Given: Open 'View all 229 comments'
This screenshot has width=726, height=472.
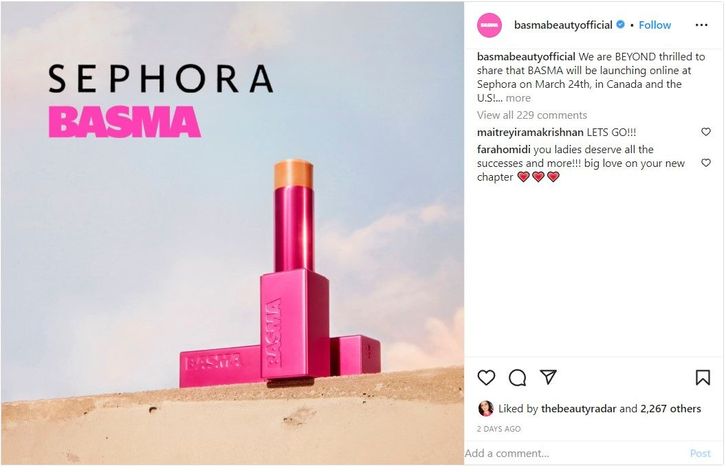Looking at the screenshot, I should point(532,115).
